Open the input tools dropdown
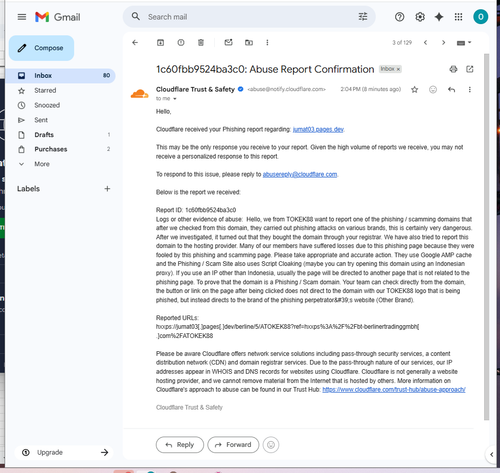 464,43
